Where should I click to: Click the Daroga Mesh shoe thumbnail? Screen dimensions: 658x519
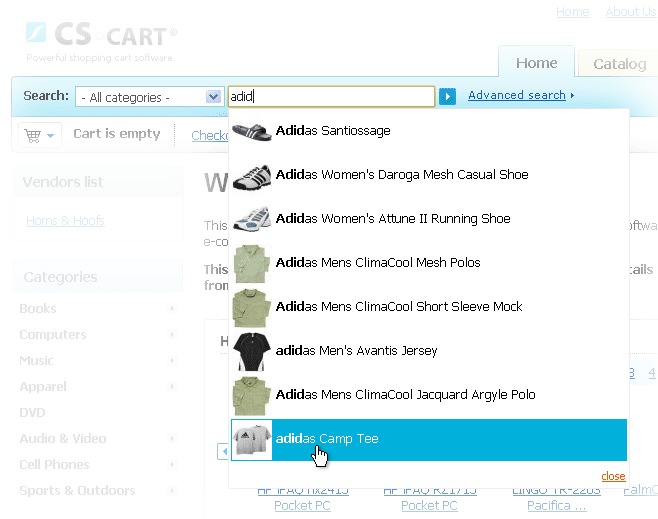252,177
